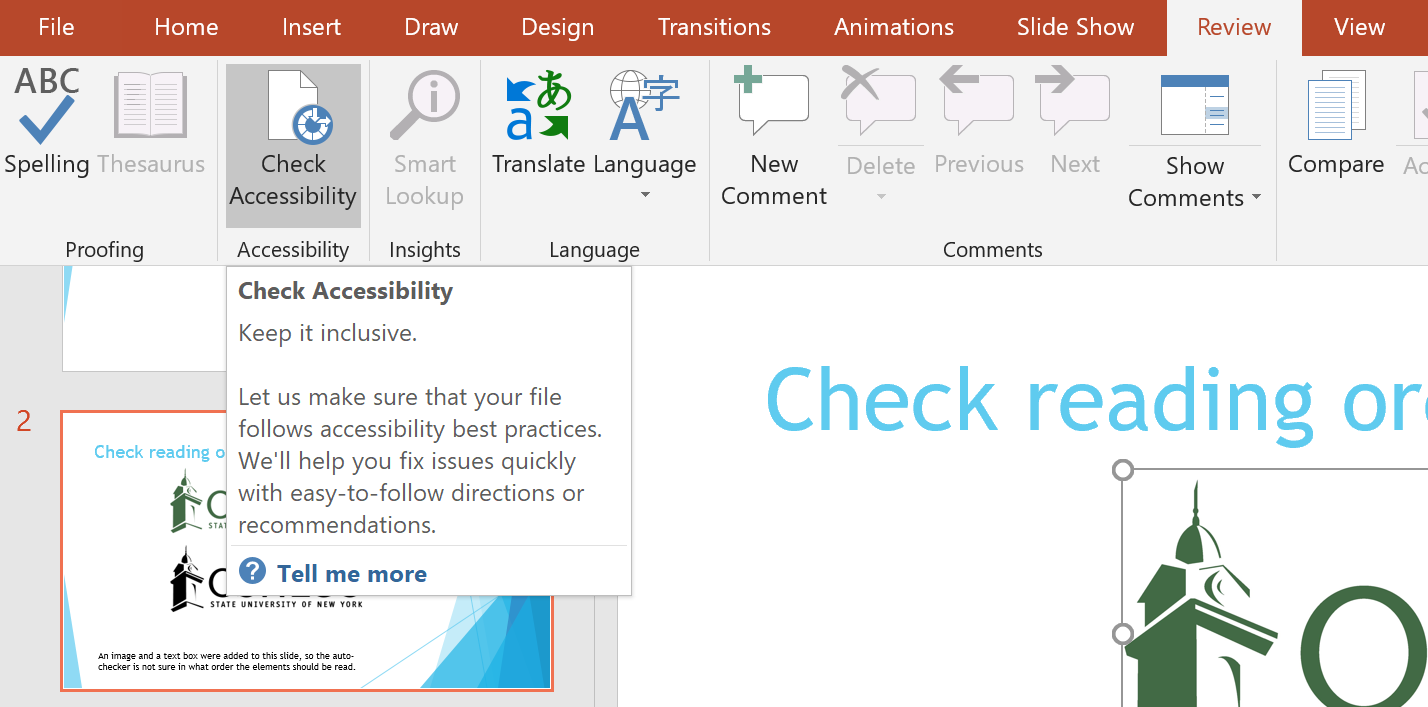Click the Proofing group label
1428x707 pixels.
(x=105, y=250)
